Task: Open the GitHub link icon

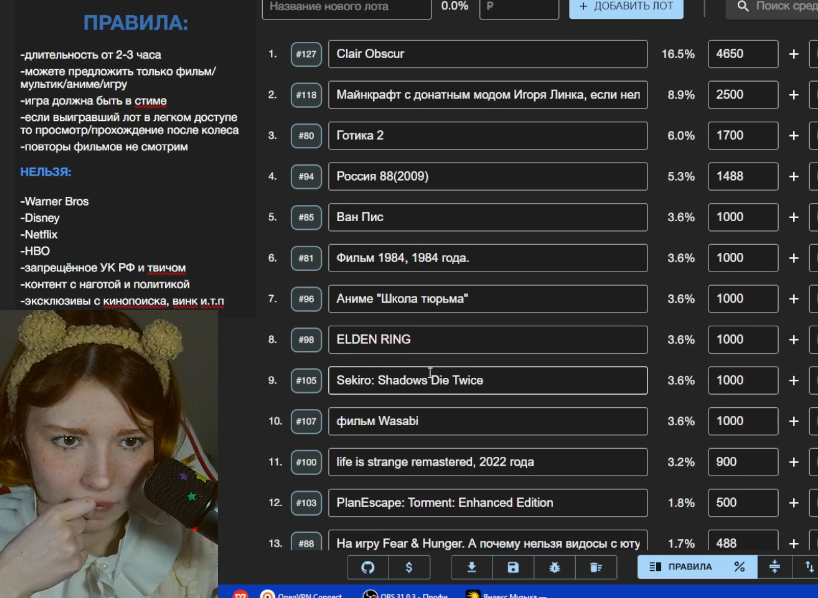Action: point(368,567)
